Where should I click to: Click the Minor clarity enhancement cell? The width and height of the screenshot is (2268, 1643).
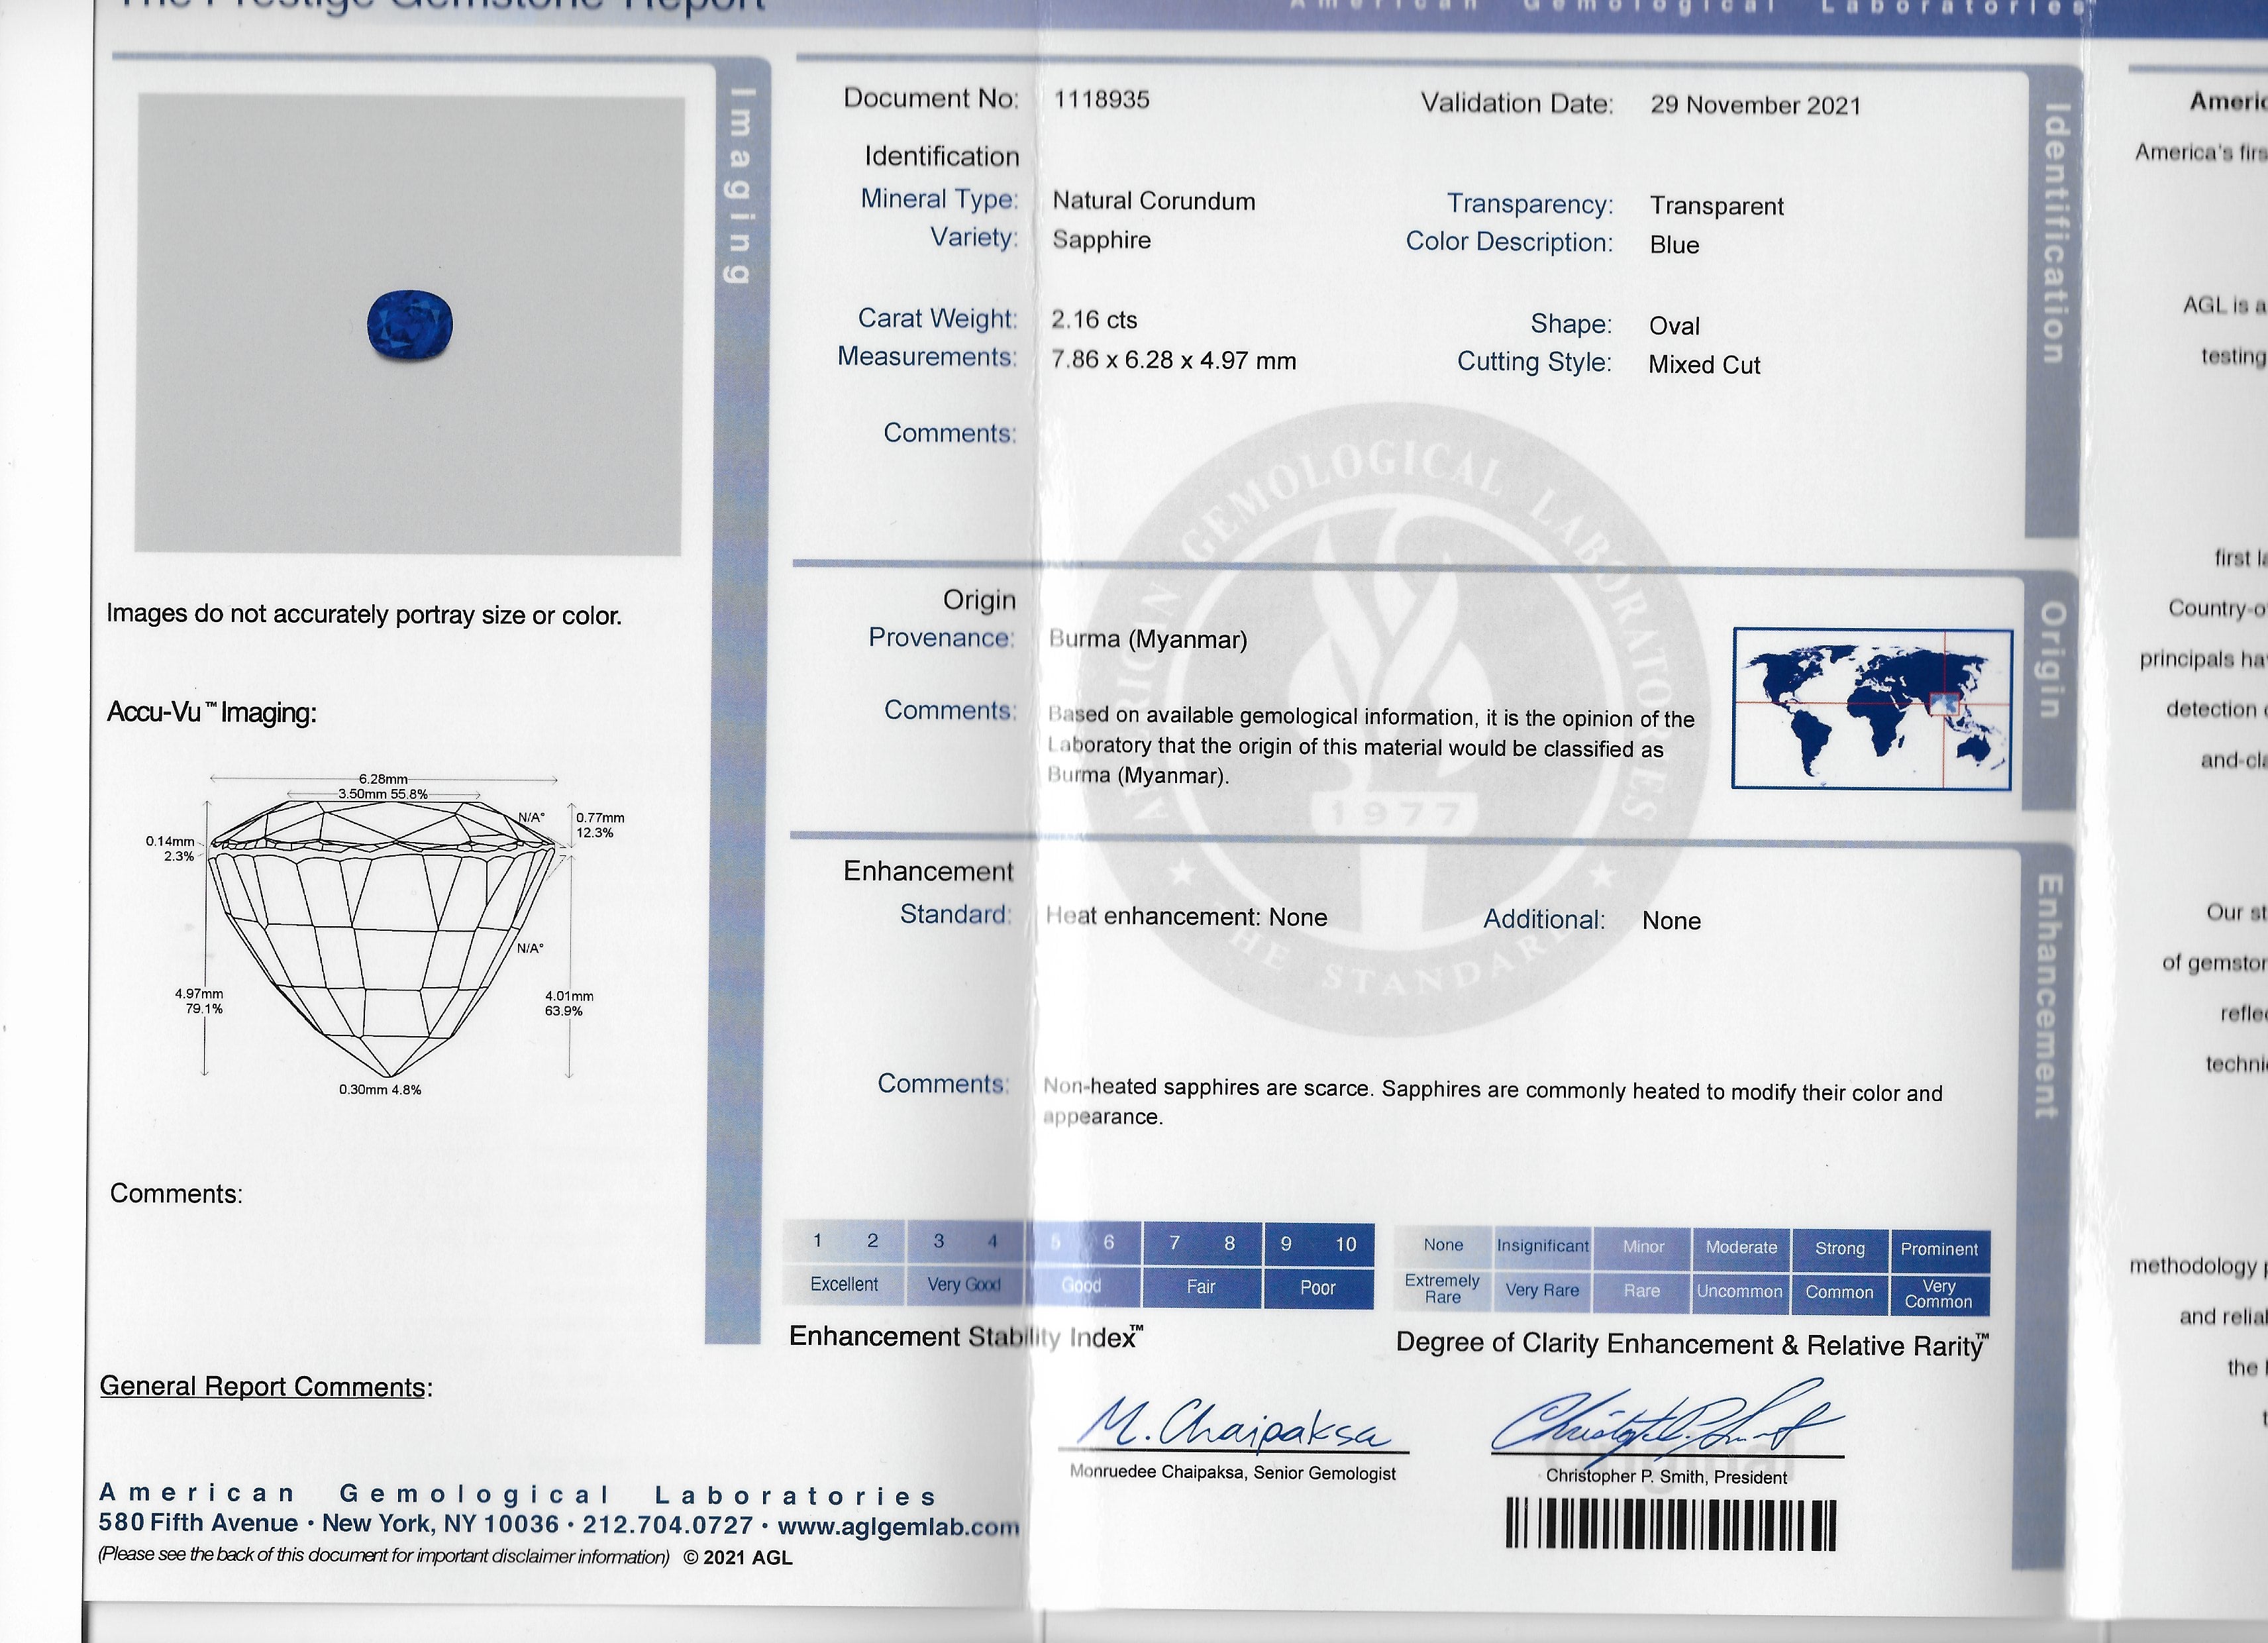[x=1642, y=1247]
